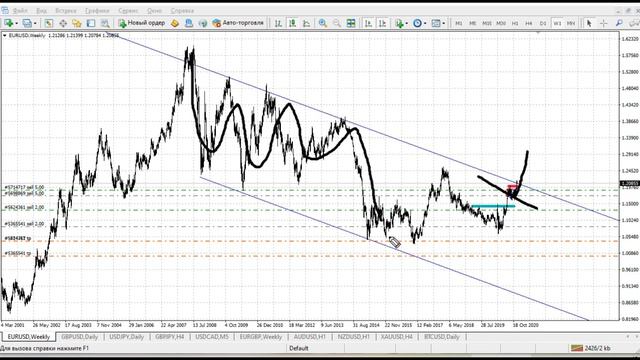Click the #5714717 sell 5.00 order label

24,188
